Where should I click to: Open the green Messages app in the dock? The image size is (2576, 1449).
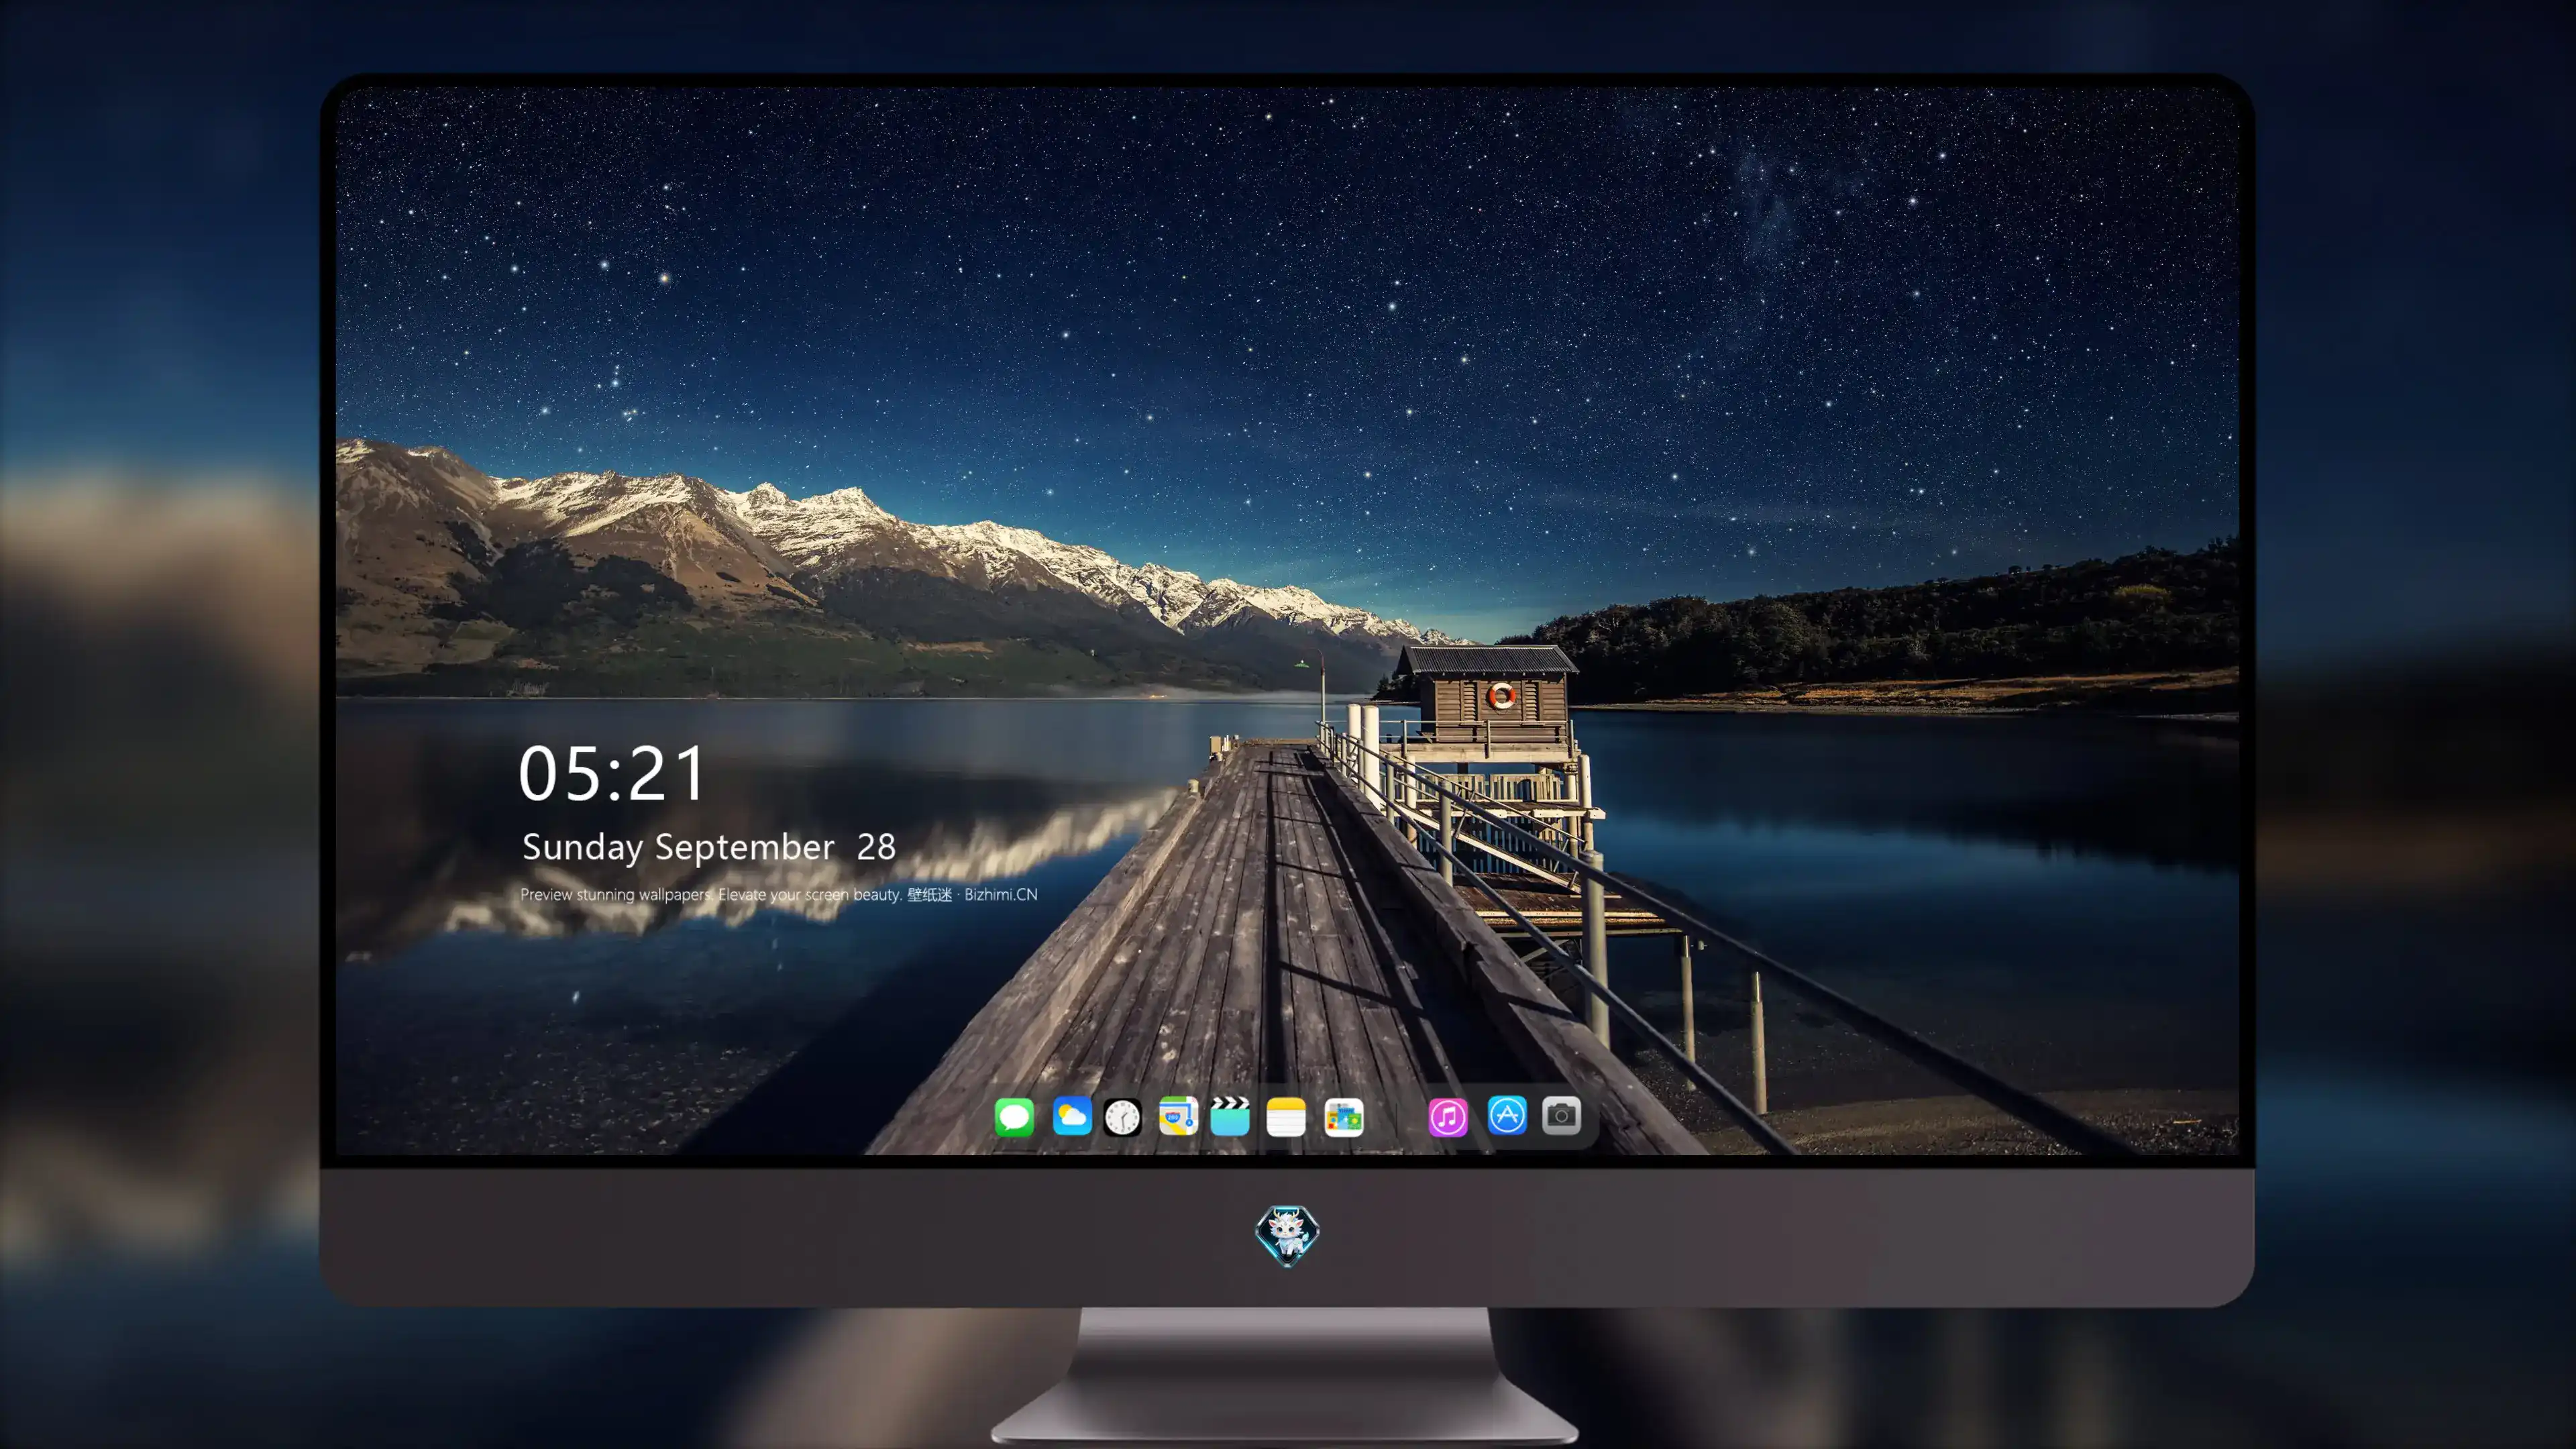[x=1014, y=1117]
